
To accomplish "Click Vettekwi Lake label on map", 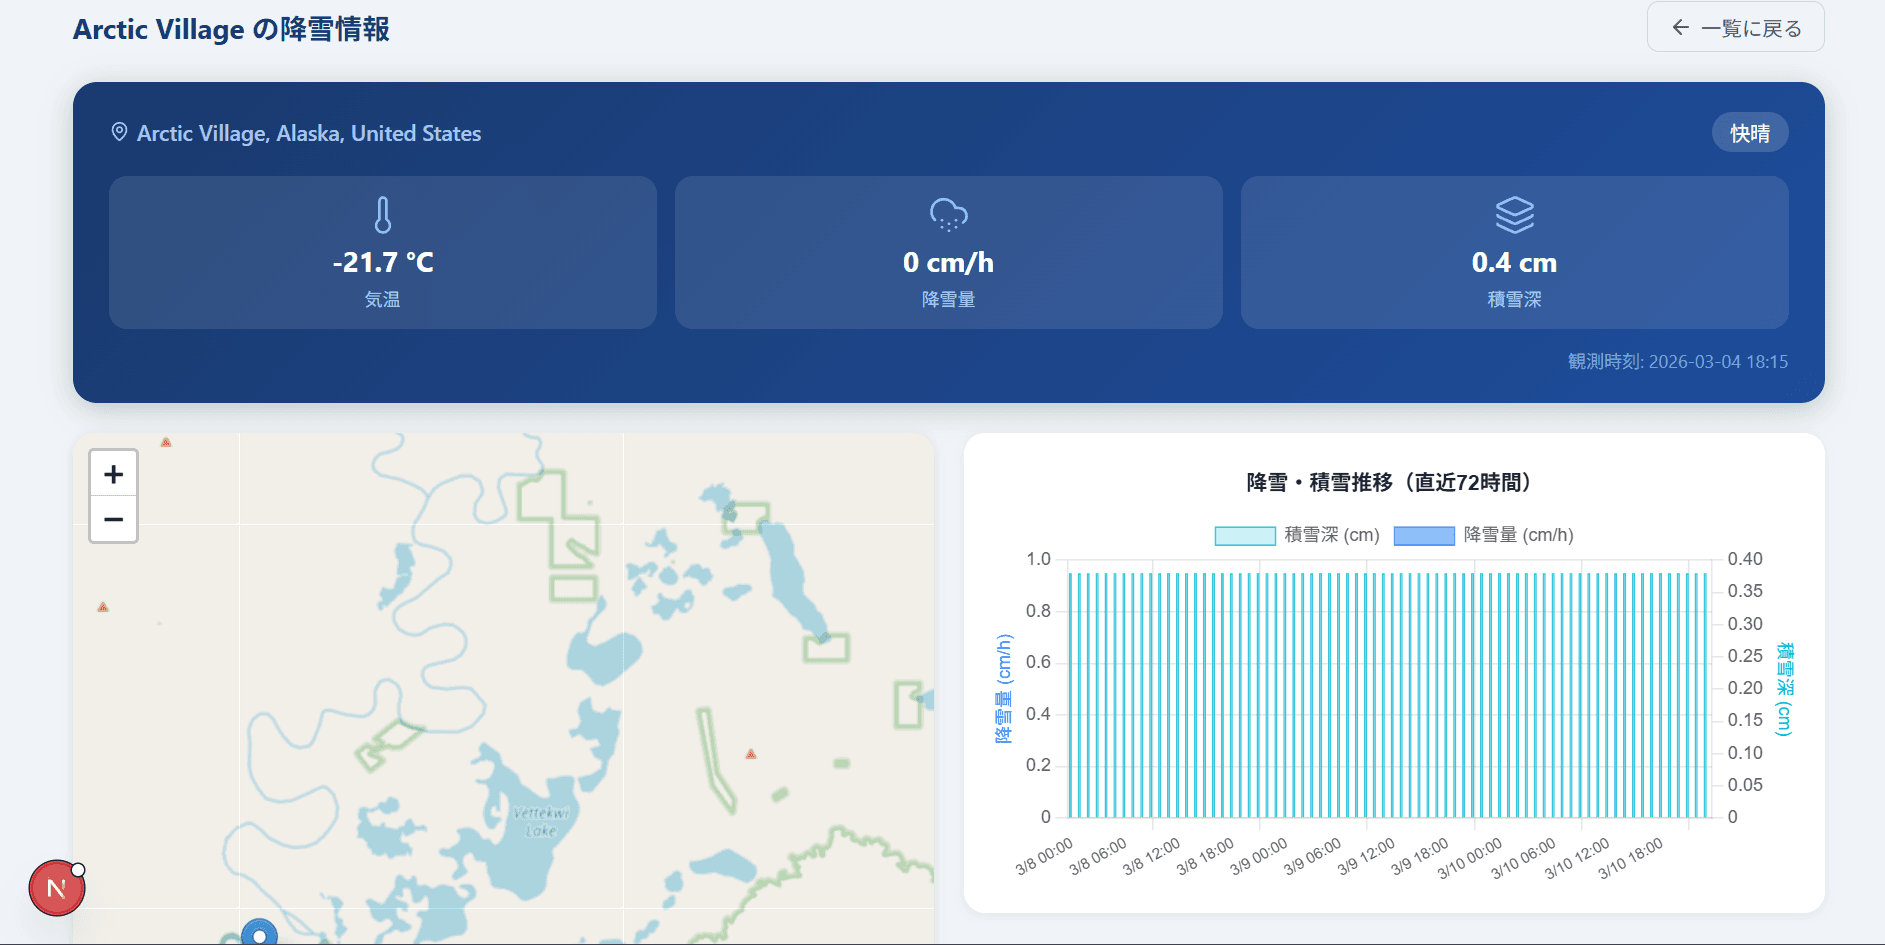I will point(541,822).
